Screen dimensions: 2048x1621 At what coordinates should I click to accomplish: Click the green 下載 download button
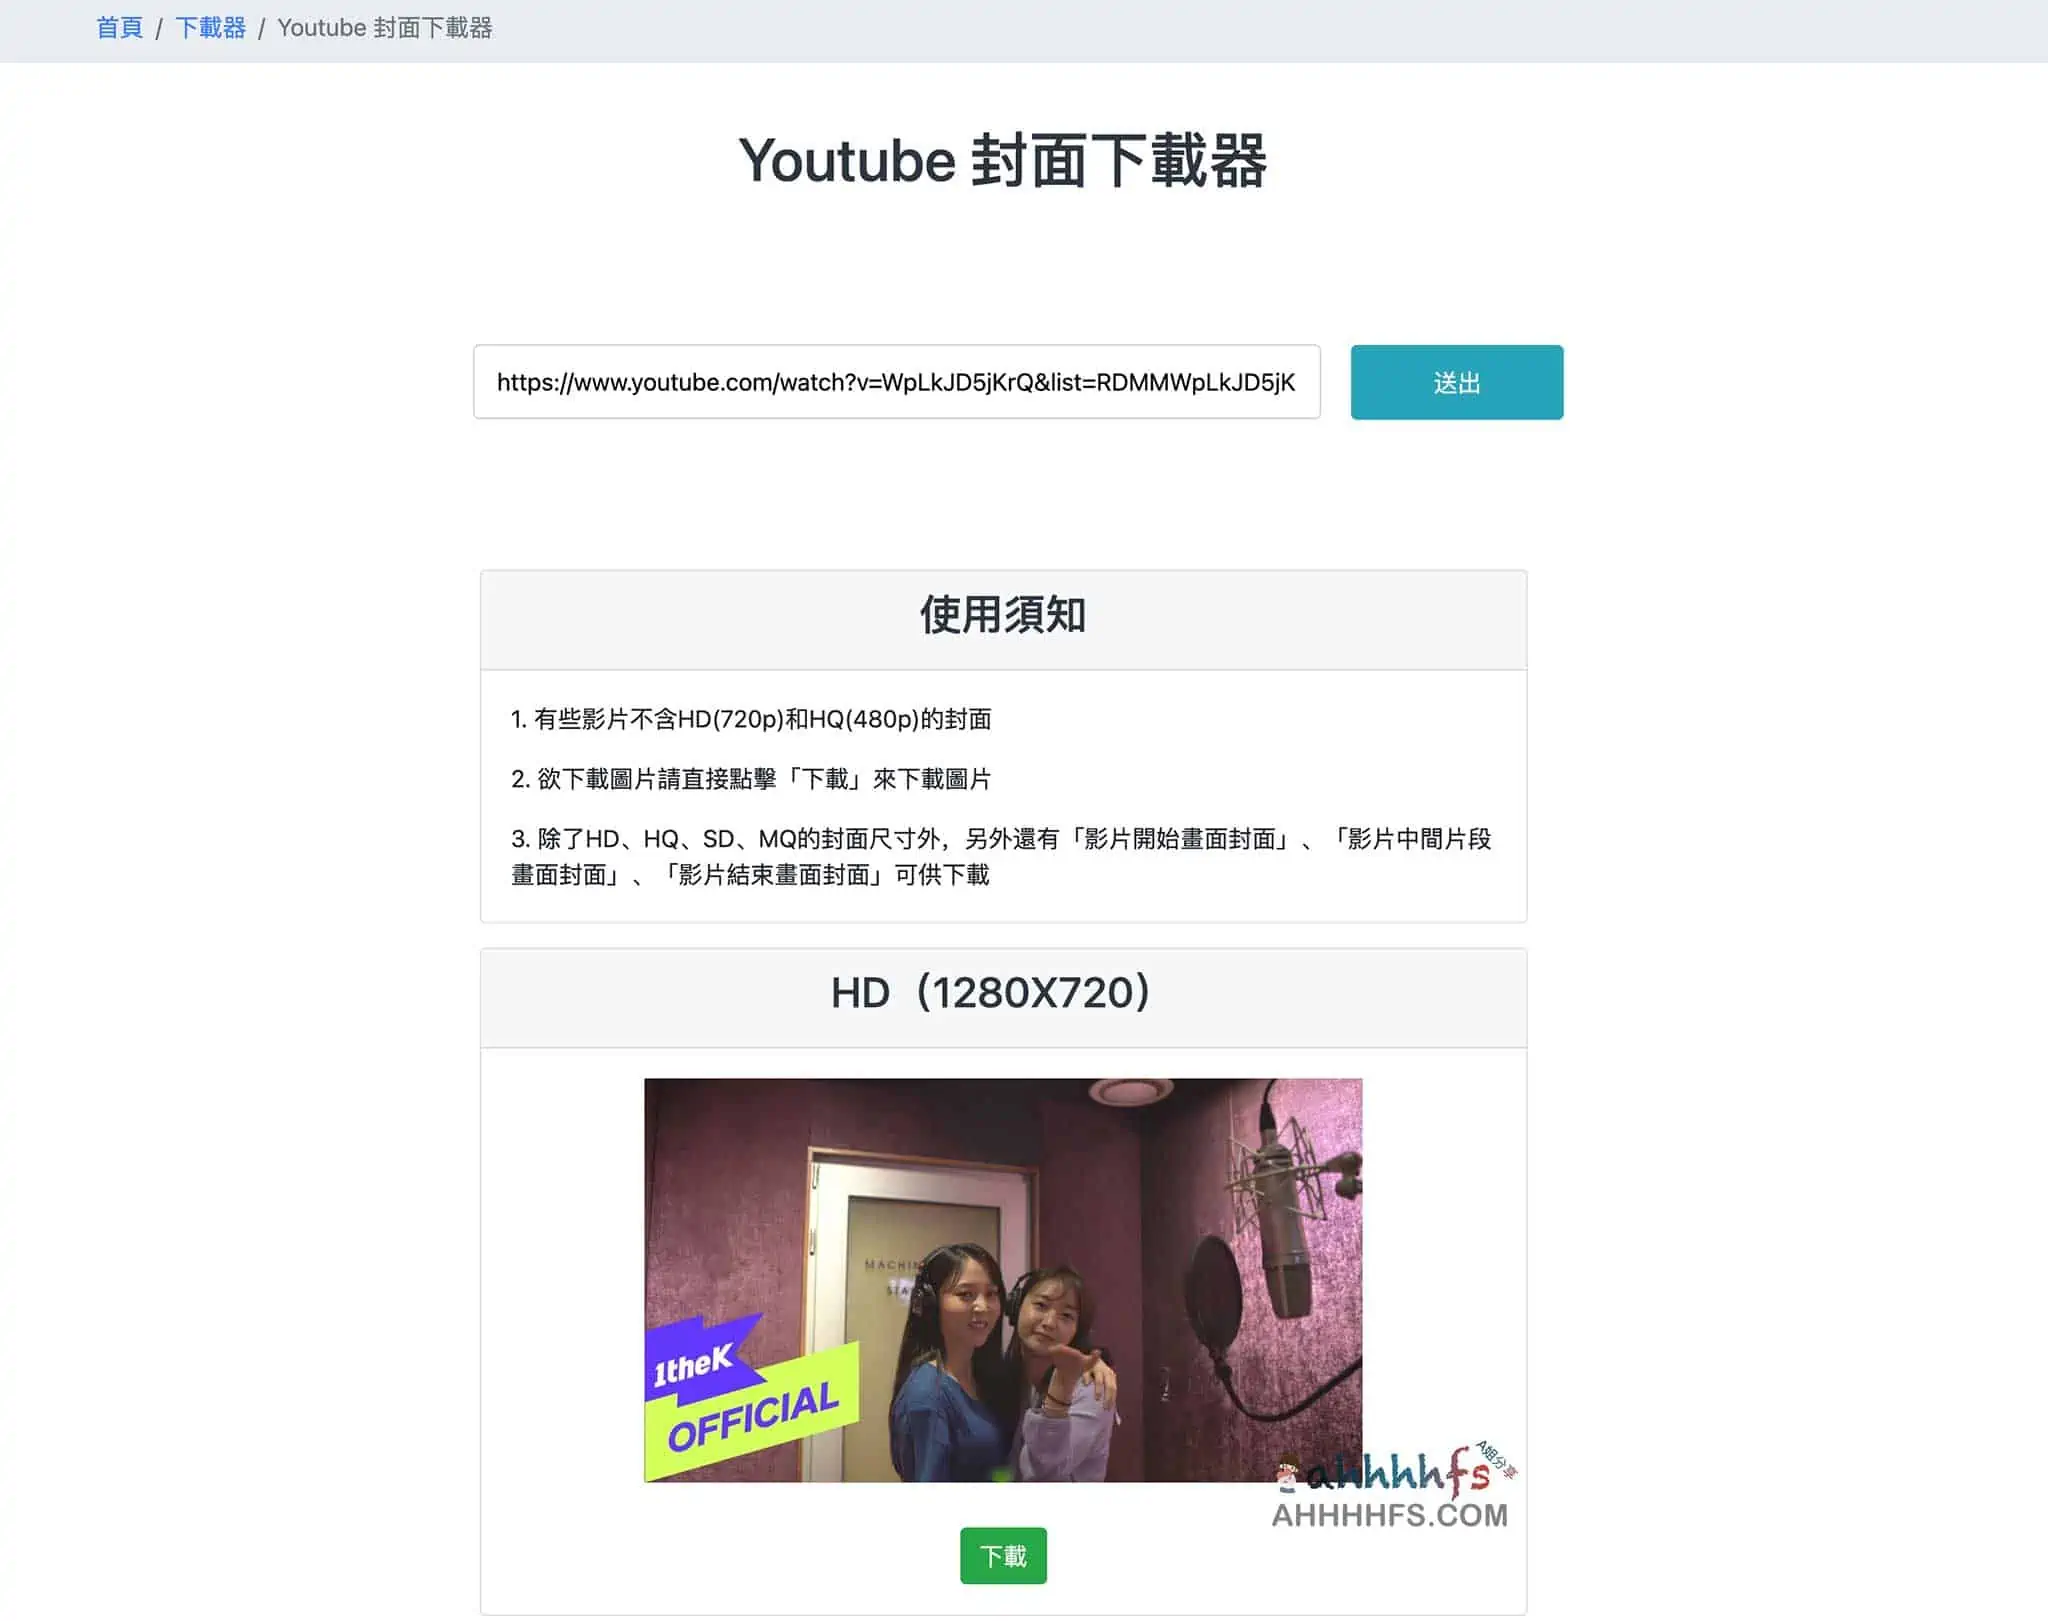[1003, 1556]
